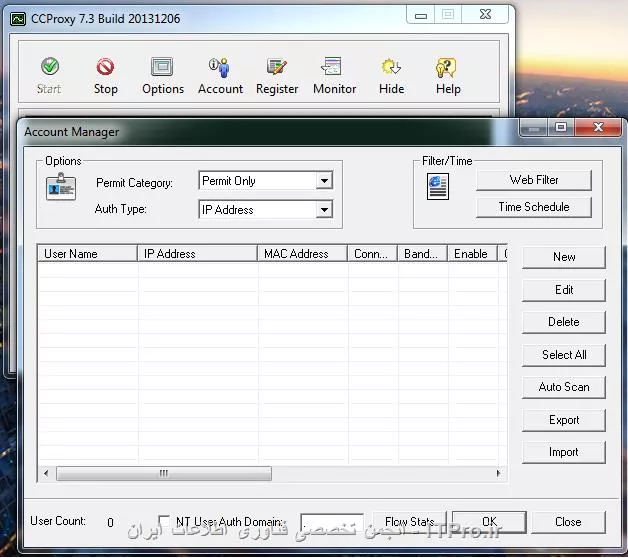Open Options from the CCProxy toolbar
The height and width of the screenshot is (558, 628).
(162, 66)
